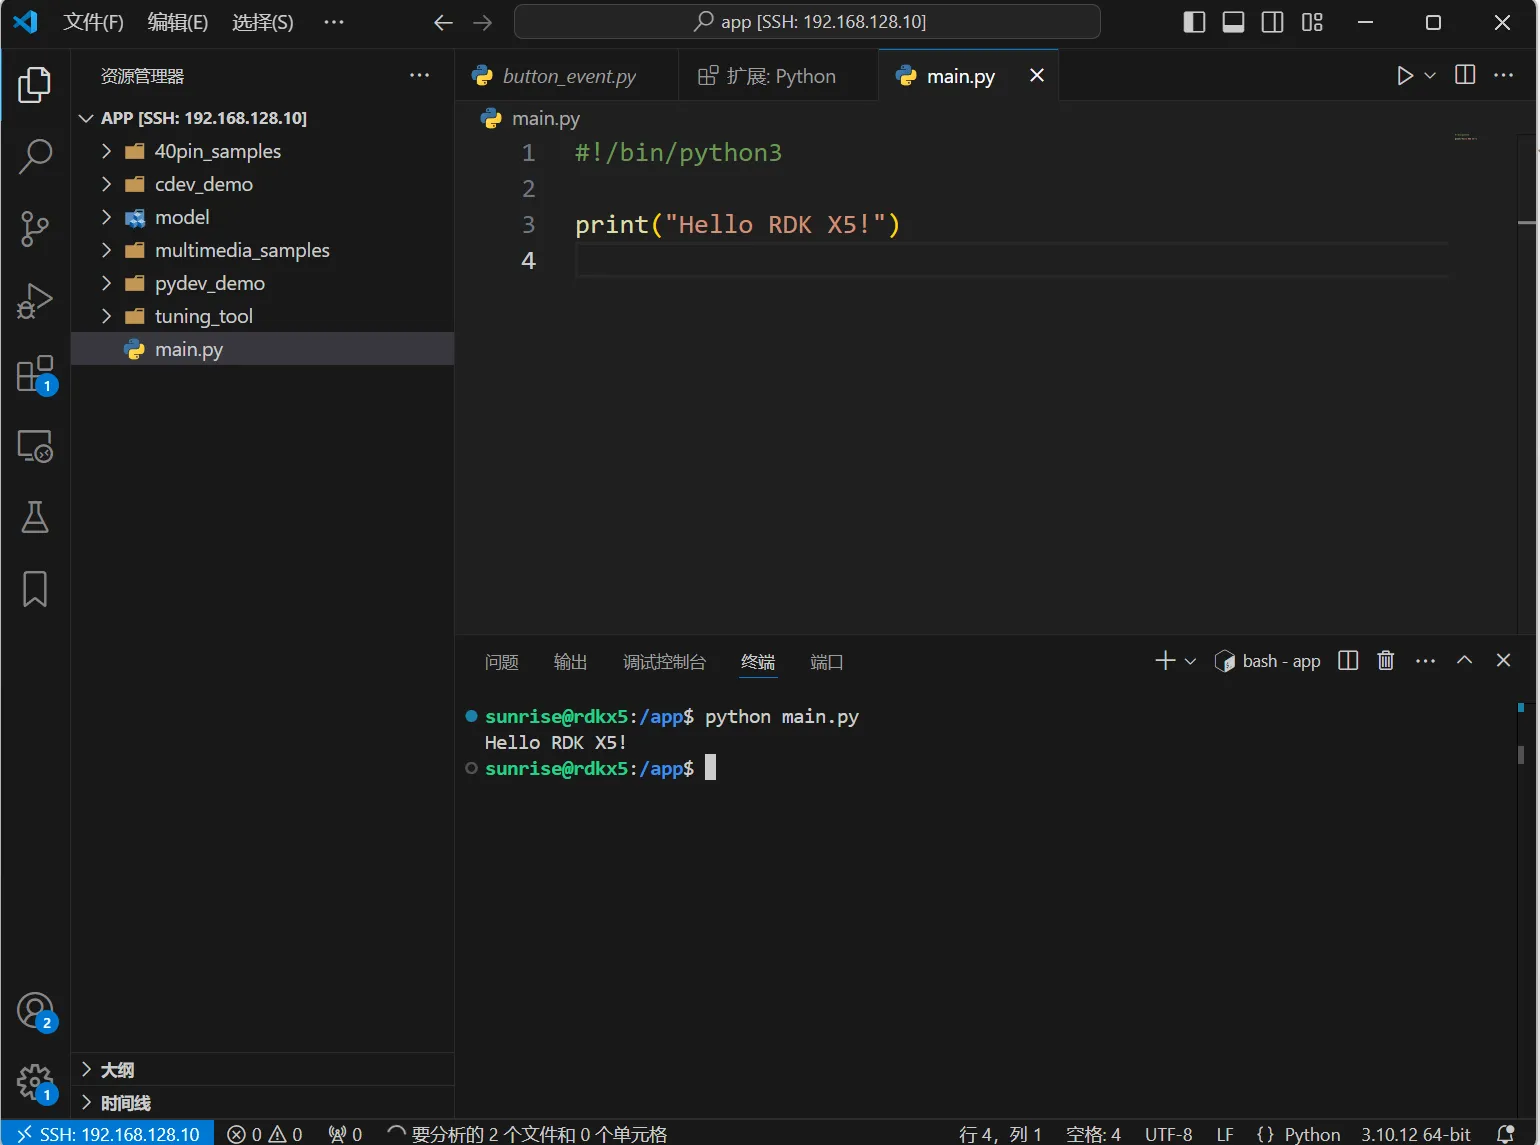Click the SSH remote status indicator
1540x1145 pixels.
point(107,1134)
